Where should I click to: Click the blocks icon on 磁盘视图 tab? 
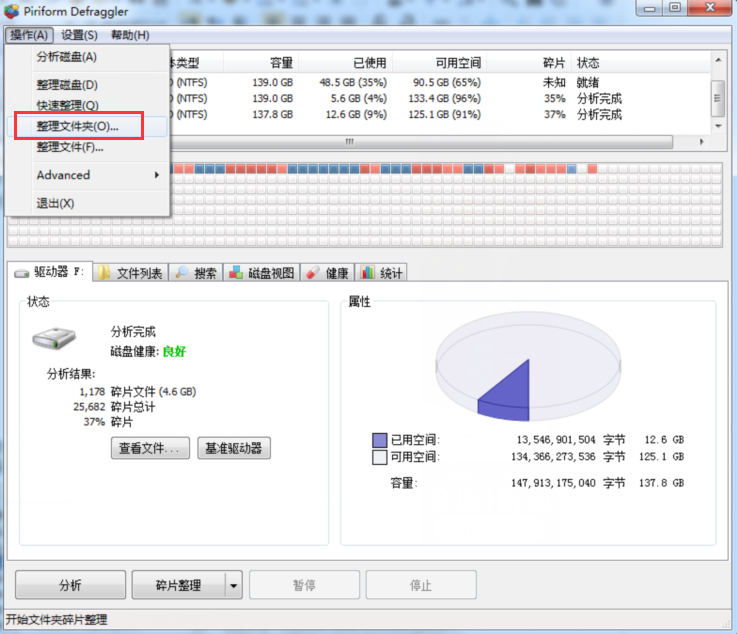pyautogui.click(x=235, y=272)
